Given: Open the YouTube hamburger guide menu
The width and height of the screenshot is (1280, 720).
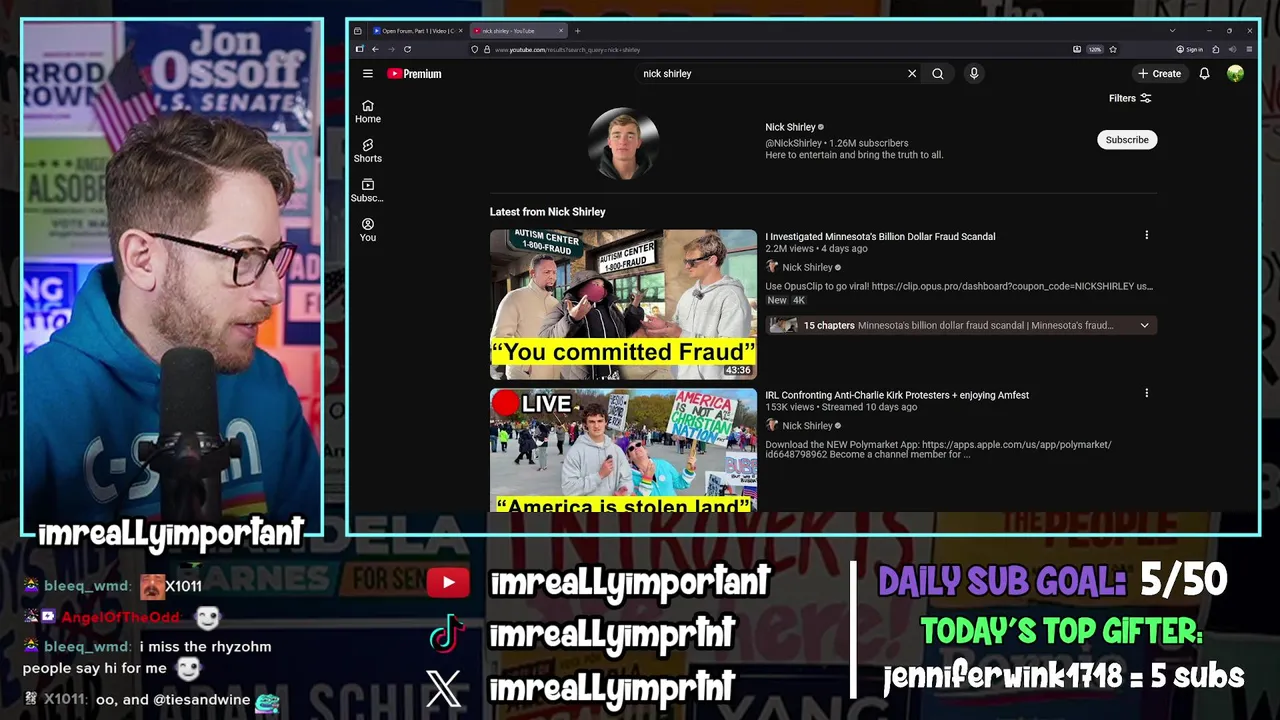Looking at the screenshot, I should click(368, 74).
